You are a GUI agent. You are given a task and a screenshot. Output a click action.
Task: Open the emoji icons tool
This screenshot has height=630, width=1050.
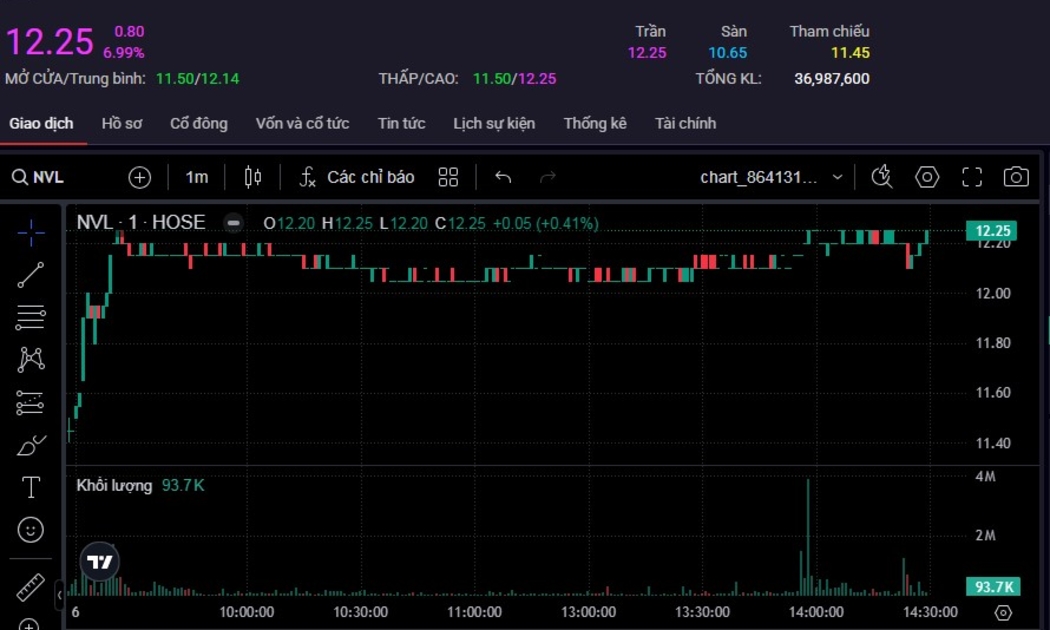(31, 529)
